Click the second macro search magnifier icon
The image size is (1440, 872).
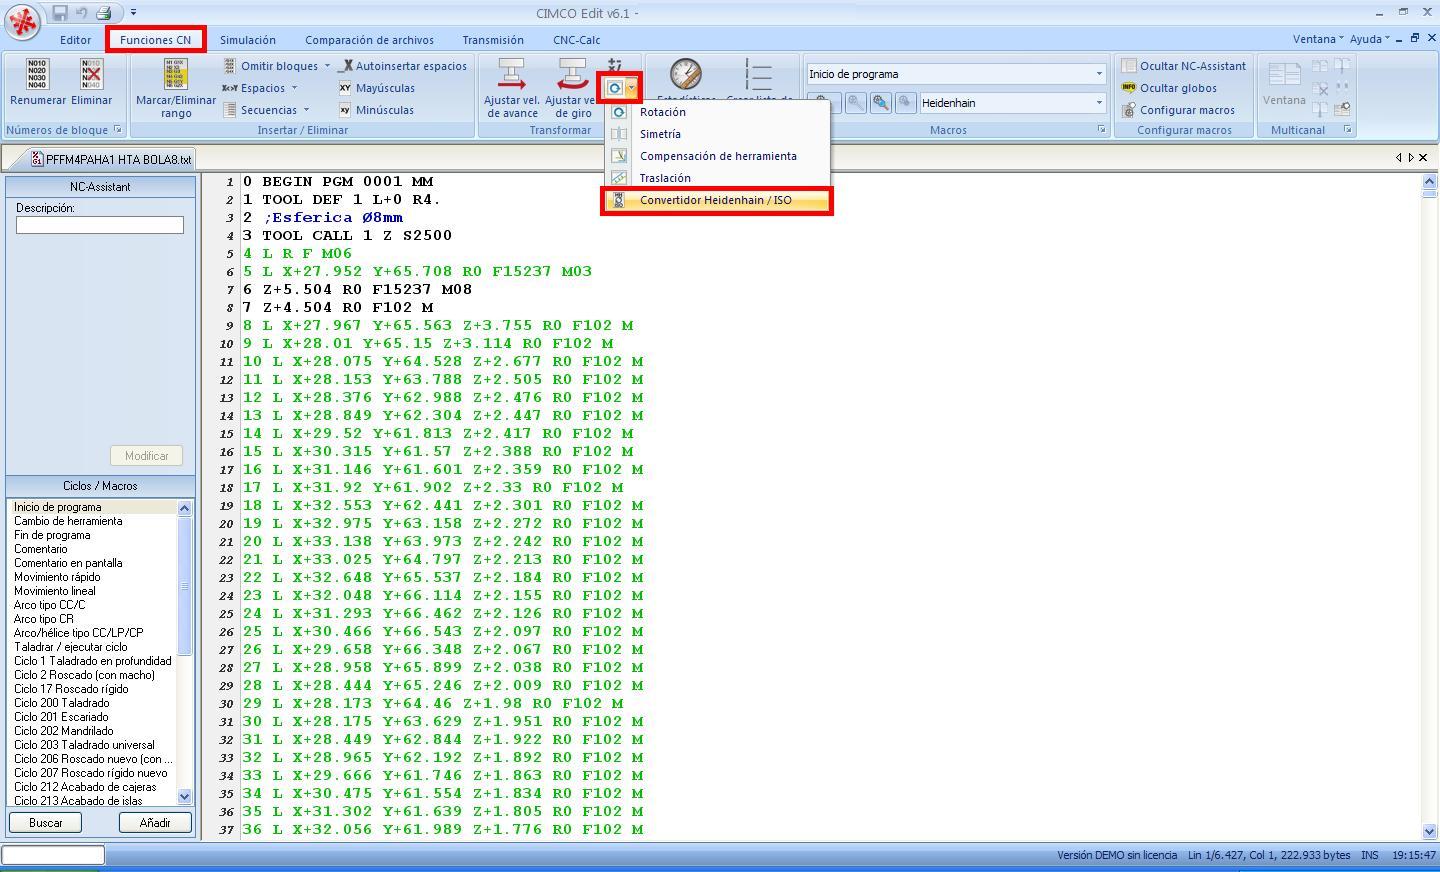(x=856, y=103)
